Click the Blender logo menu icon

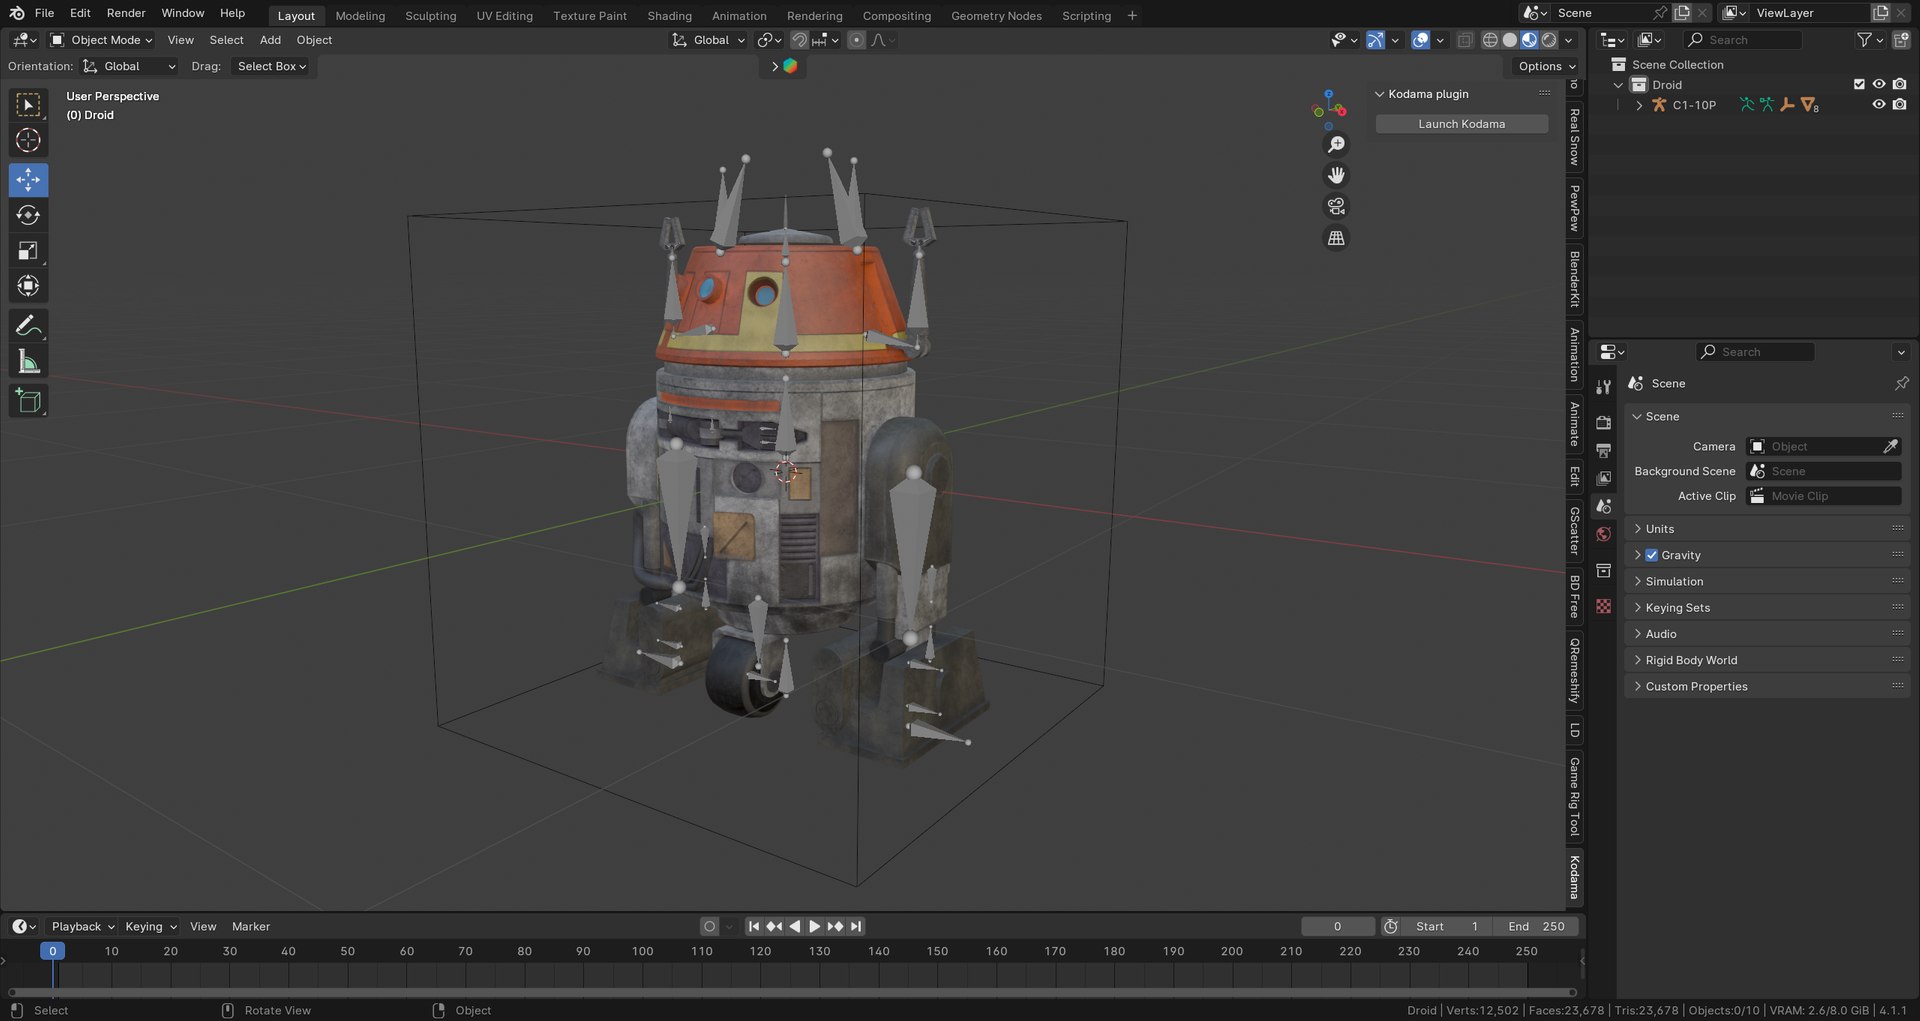[x=17, y=13]
